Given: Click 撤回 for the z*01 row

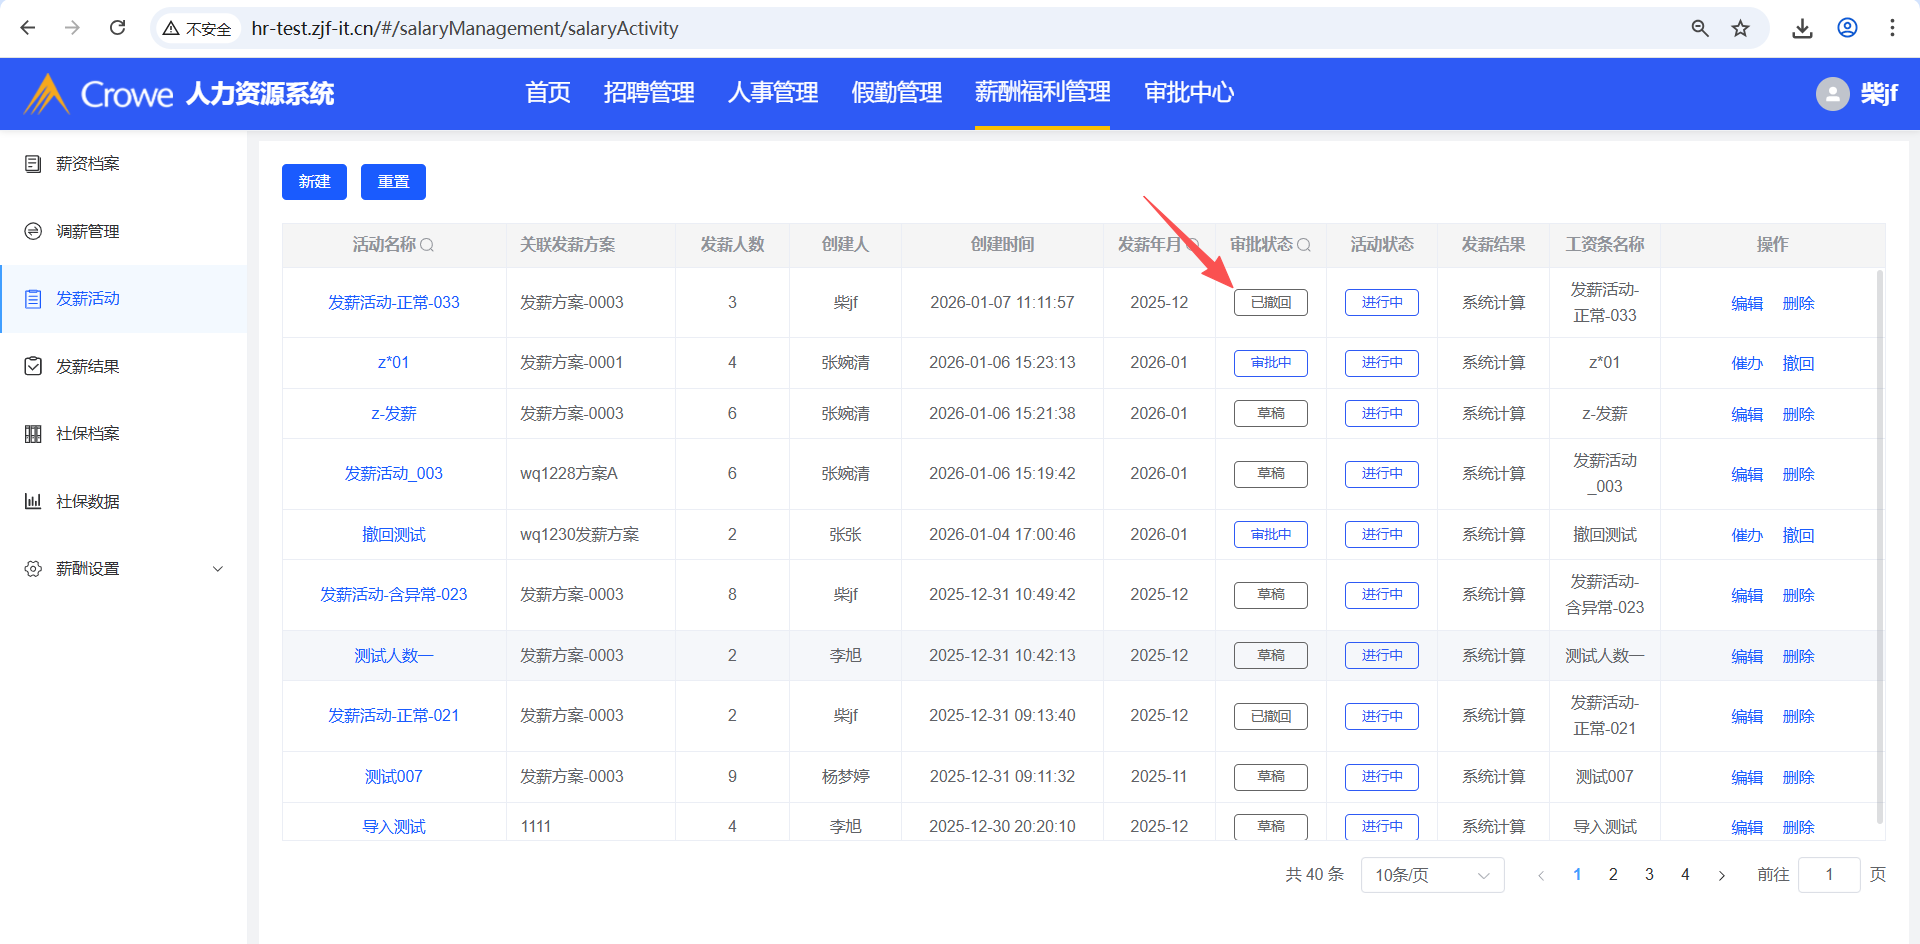Looking at the screenshot, I should click(x=1797, y=364).
